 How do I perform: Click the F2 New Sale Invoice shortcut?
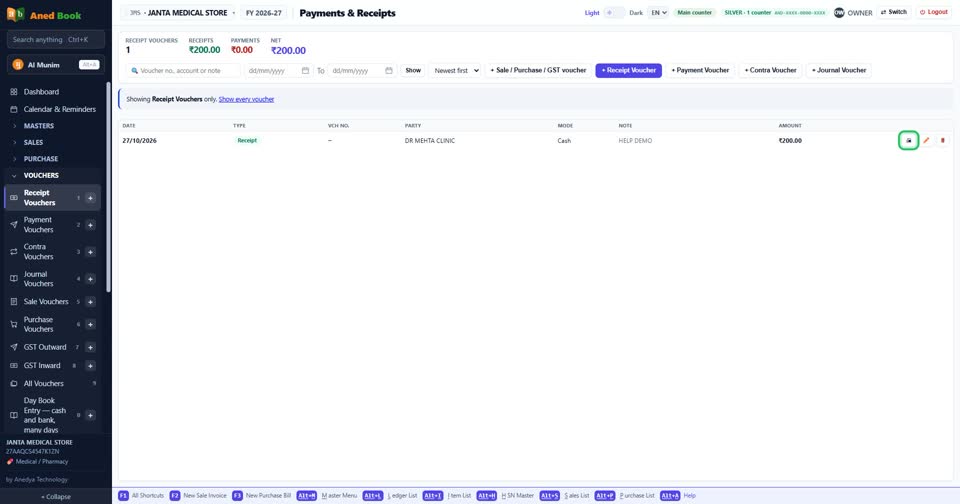(x=198, y=495)
